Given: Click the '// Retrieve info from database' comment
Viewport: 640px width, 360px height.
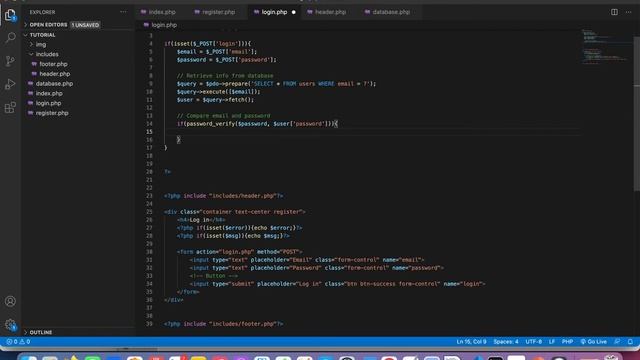Looking at the screenshot, I should (x=225, y=76).
